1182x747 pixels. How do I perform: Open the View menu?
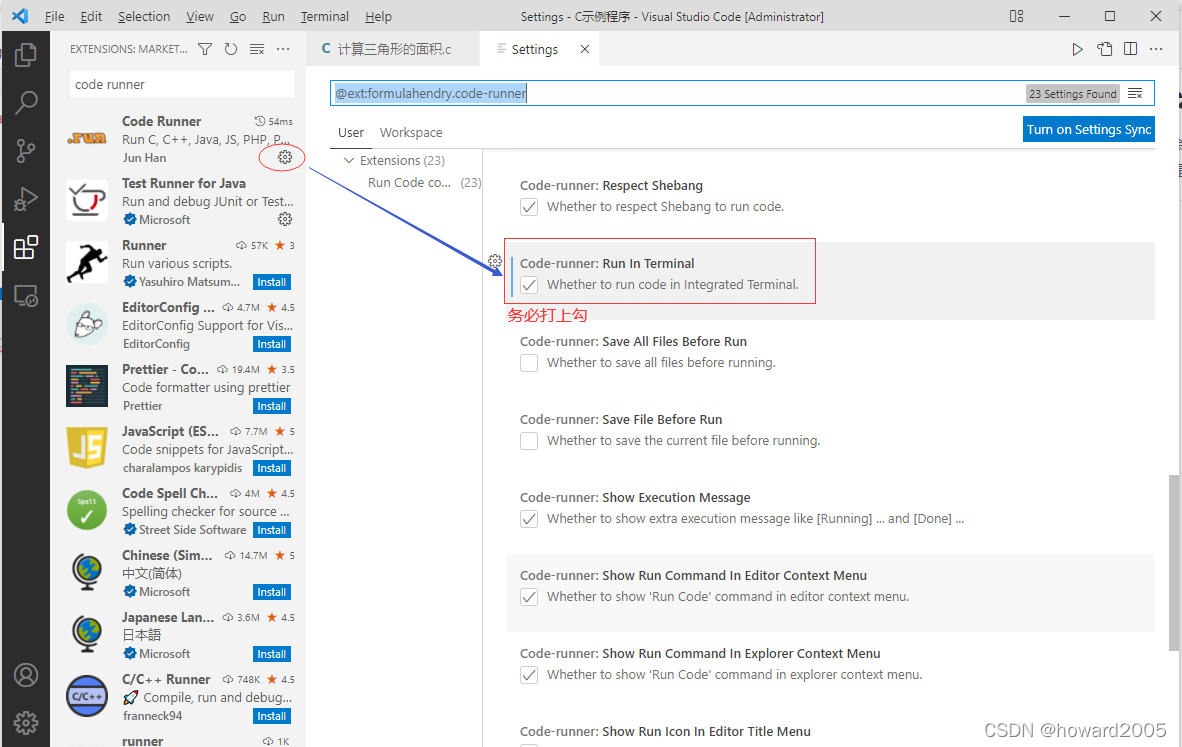(x=200, y=17)
